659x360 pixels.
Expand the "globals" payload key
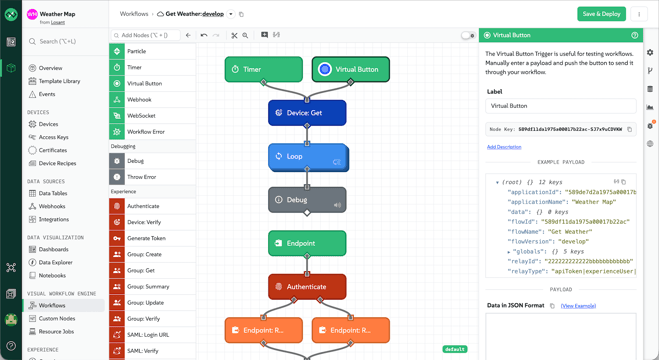point(509,252)
